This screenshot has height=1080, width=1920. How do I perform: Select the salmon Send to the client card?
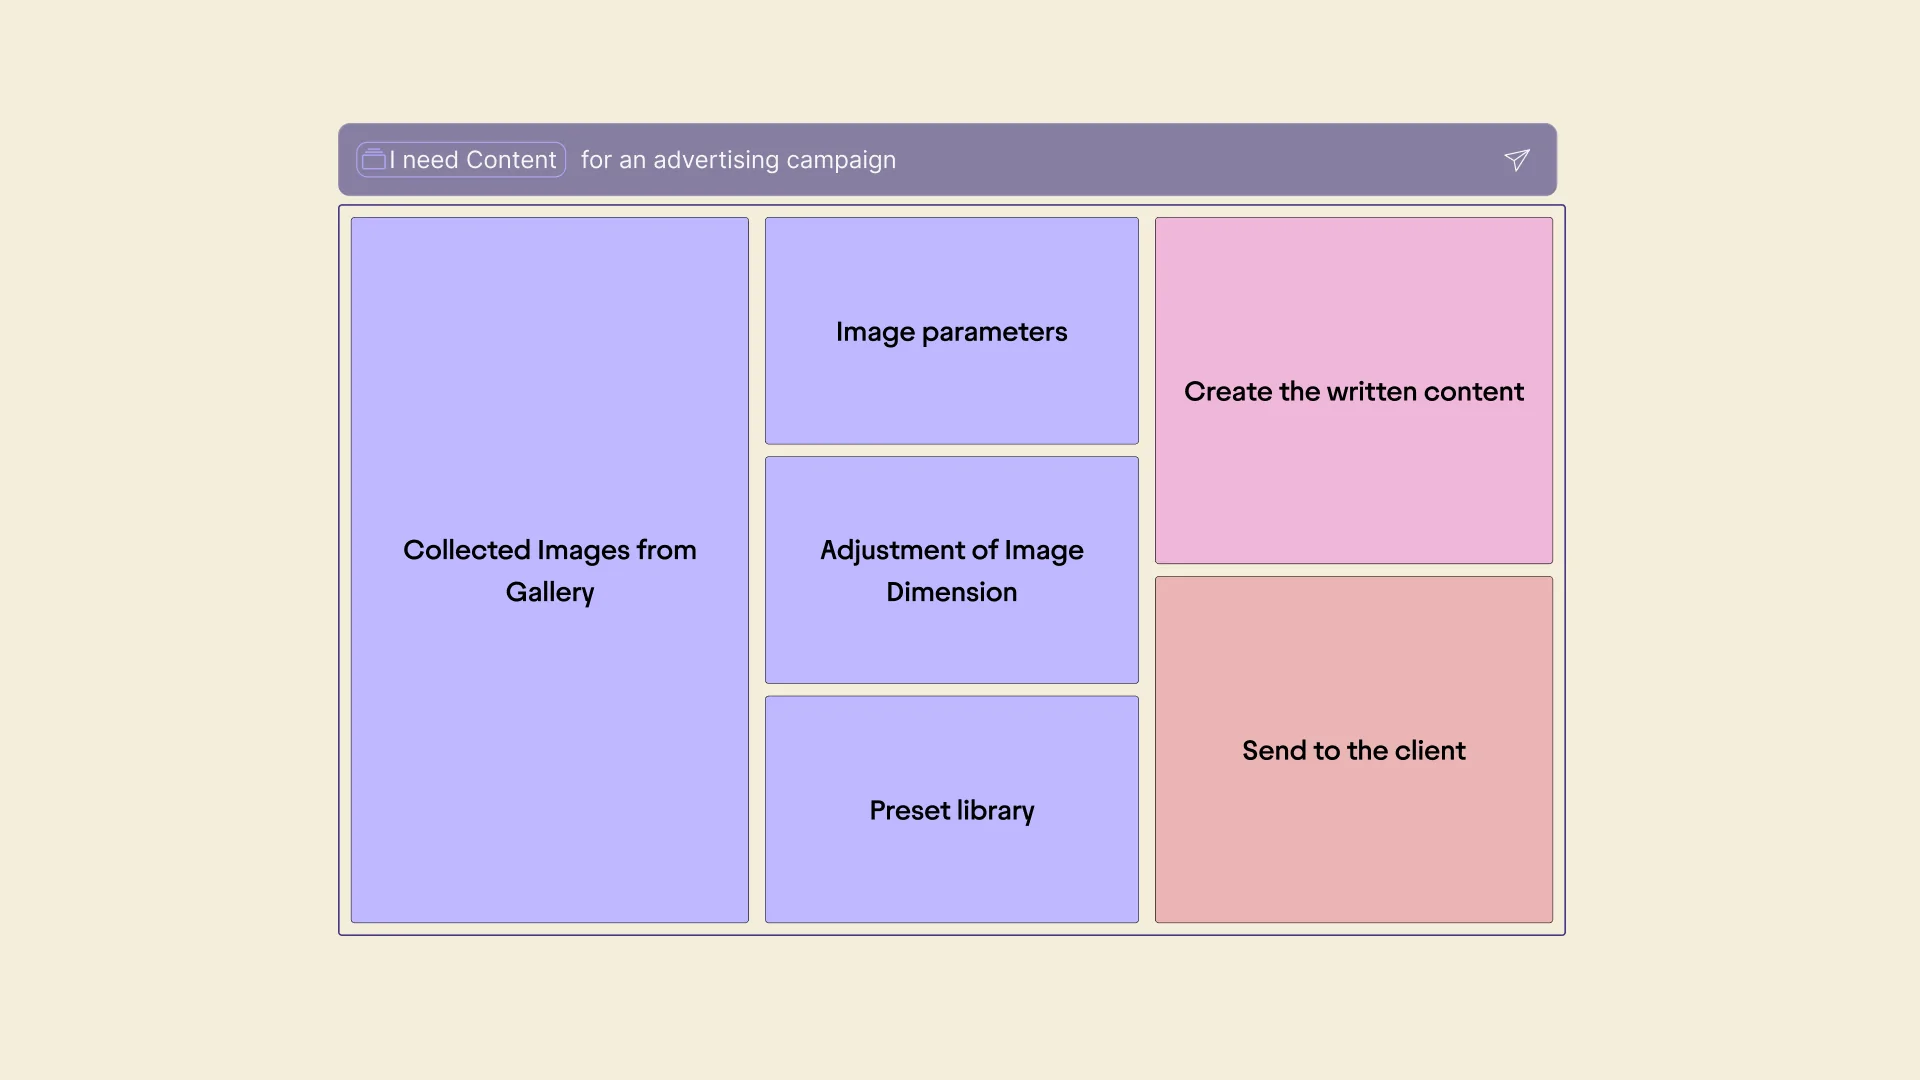click(x=1354, y=750)
